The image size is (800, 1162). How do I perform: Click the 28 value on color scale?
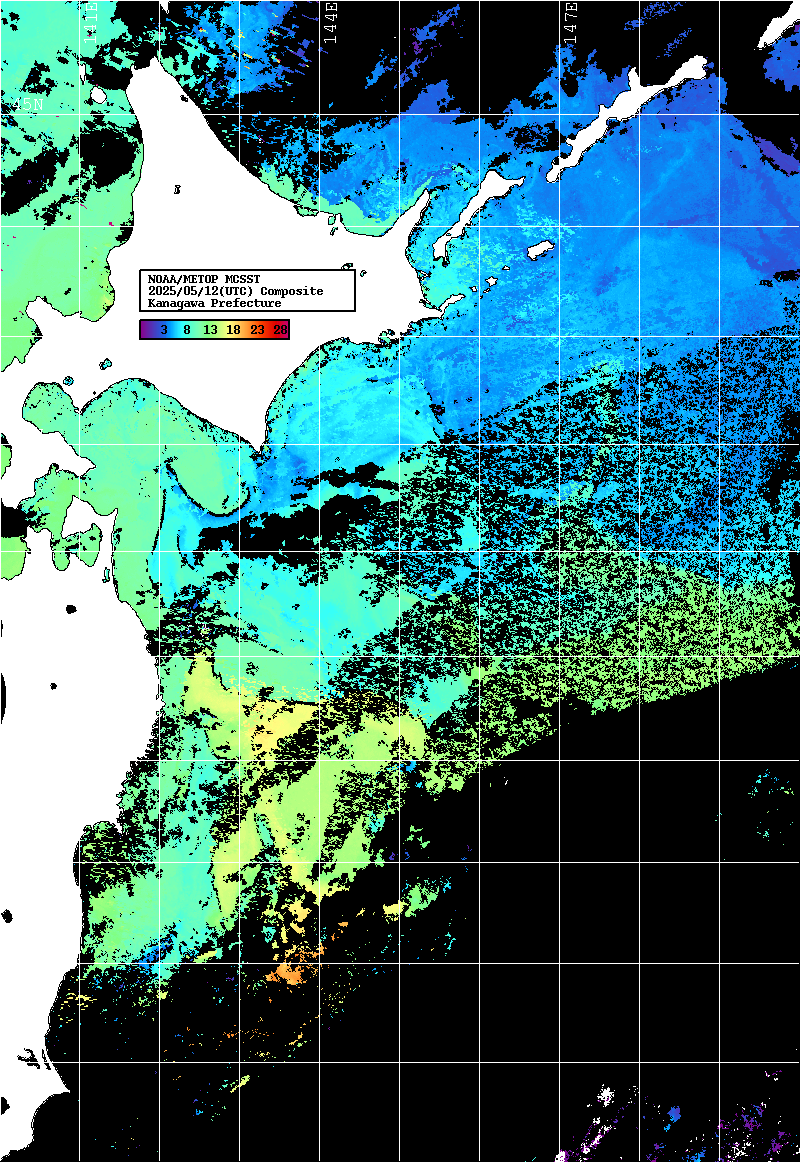pyautogui.click(x=280, y=330)
